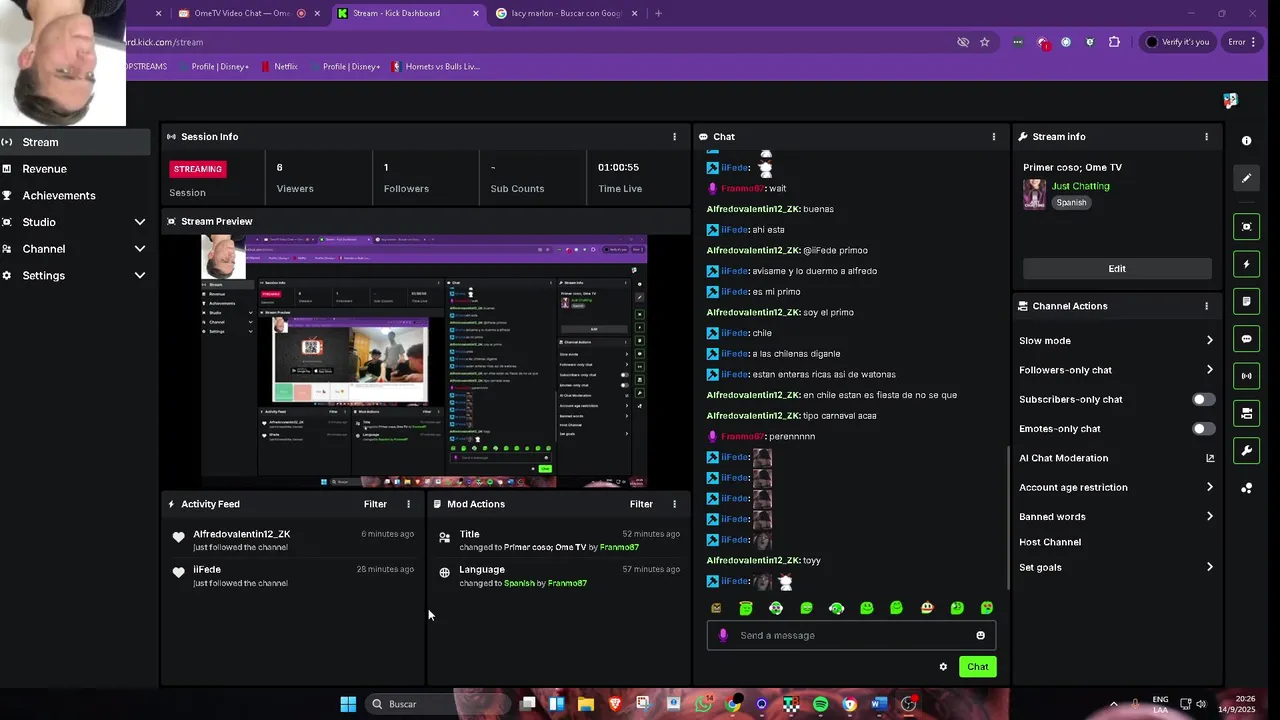Image resolution: width=1280 pixels, height=720 pixels.
Task: Open WhatsApp from the taskbar
Action: pyautogui.click(x=703, y=704)
